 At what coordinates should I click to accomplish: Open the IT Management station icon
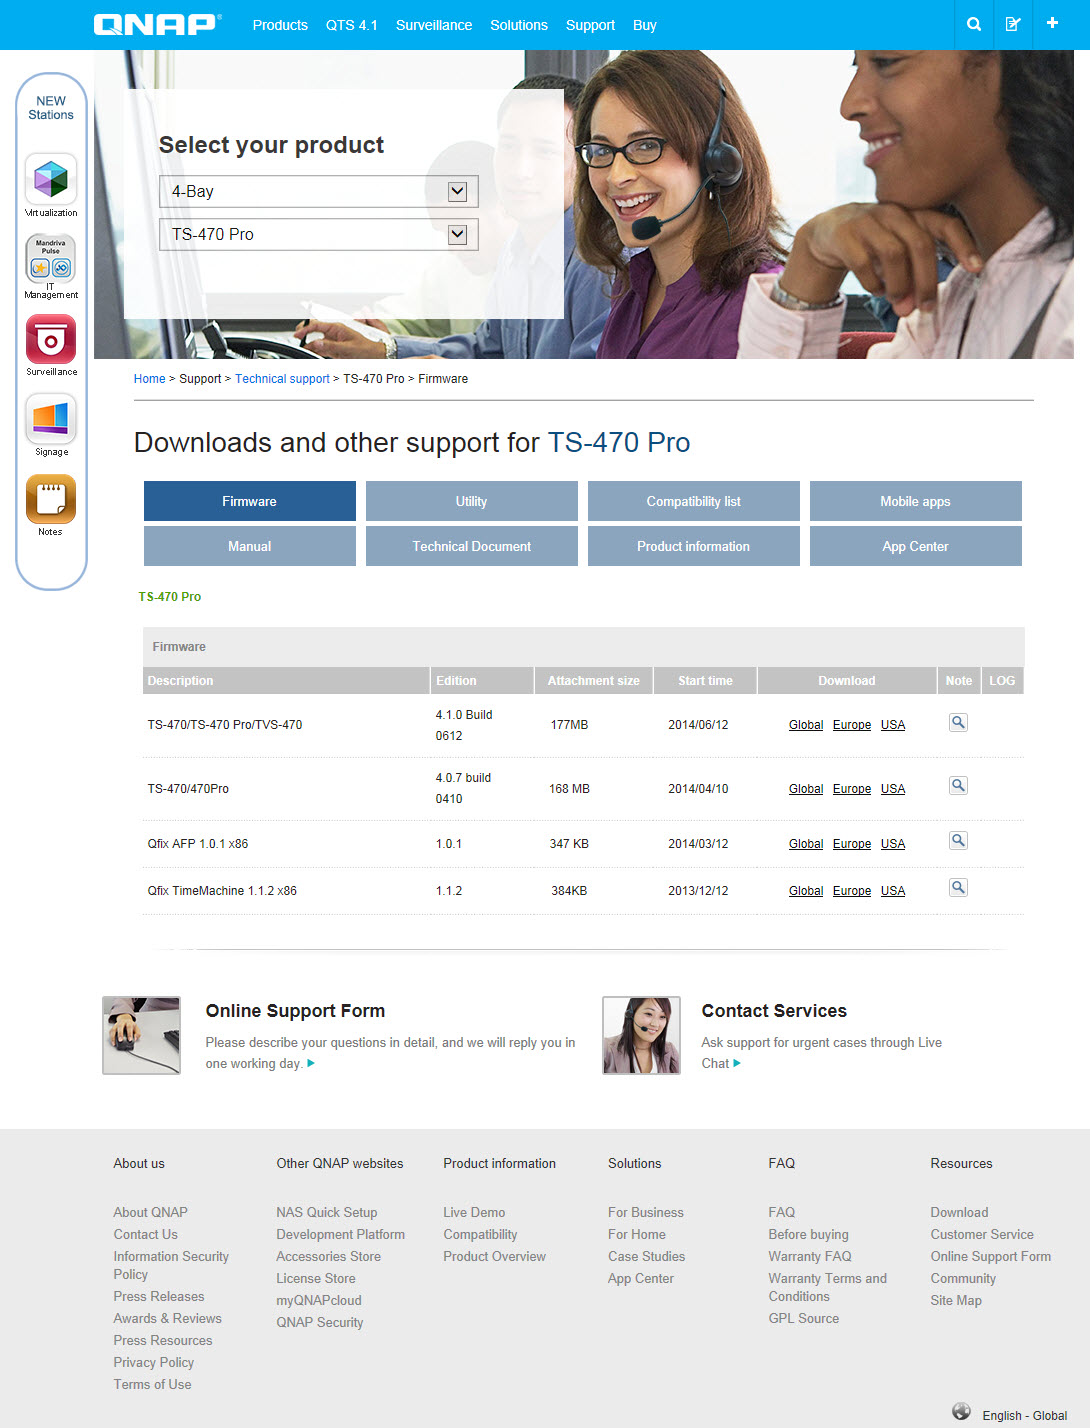pos(51,259)
